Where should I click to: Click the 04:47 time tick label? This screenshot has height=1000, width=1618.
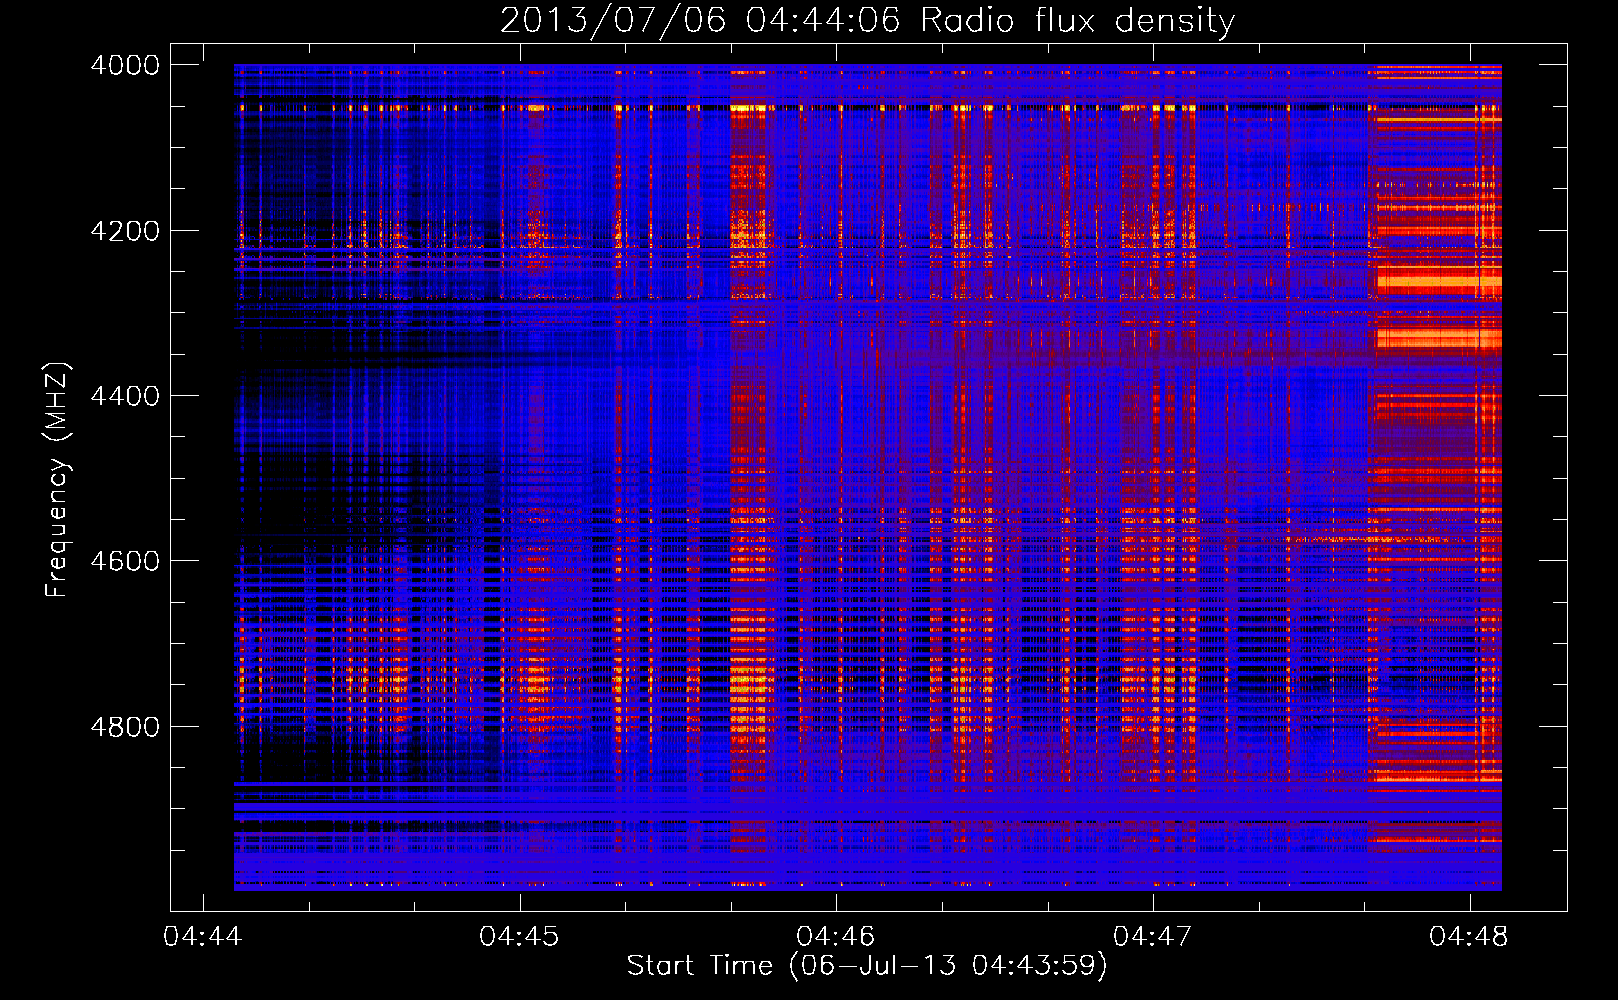[1152, 936]
